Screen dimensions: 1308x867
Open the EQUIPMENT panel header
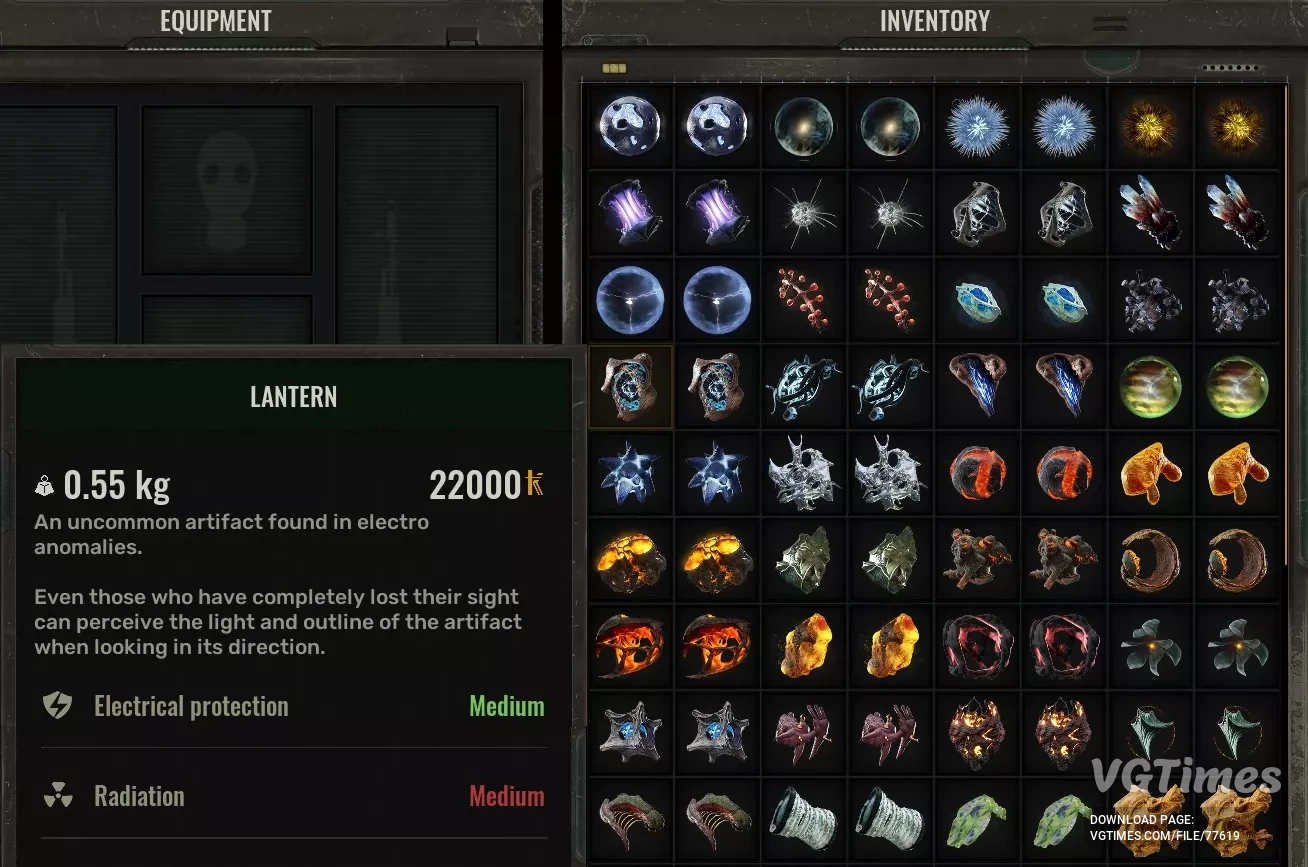[216, 21]
